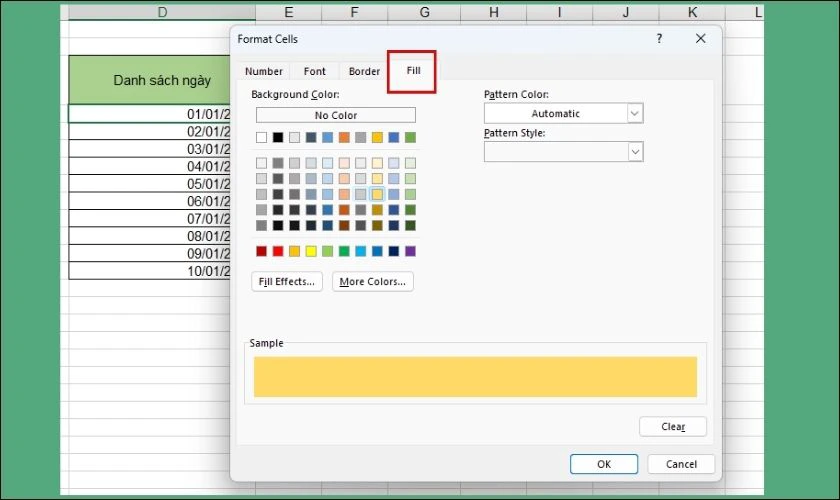Open More Colors dialog
This screenshot has width=840, height=500.
pyautogui.click(x=372, y=282)
